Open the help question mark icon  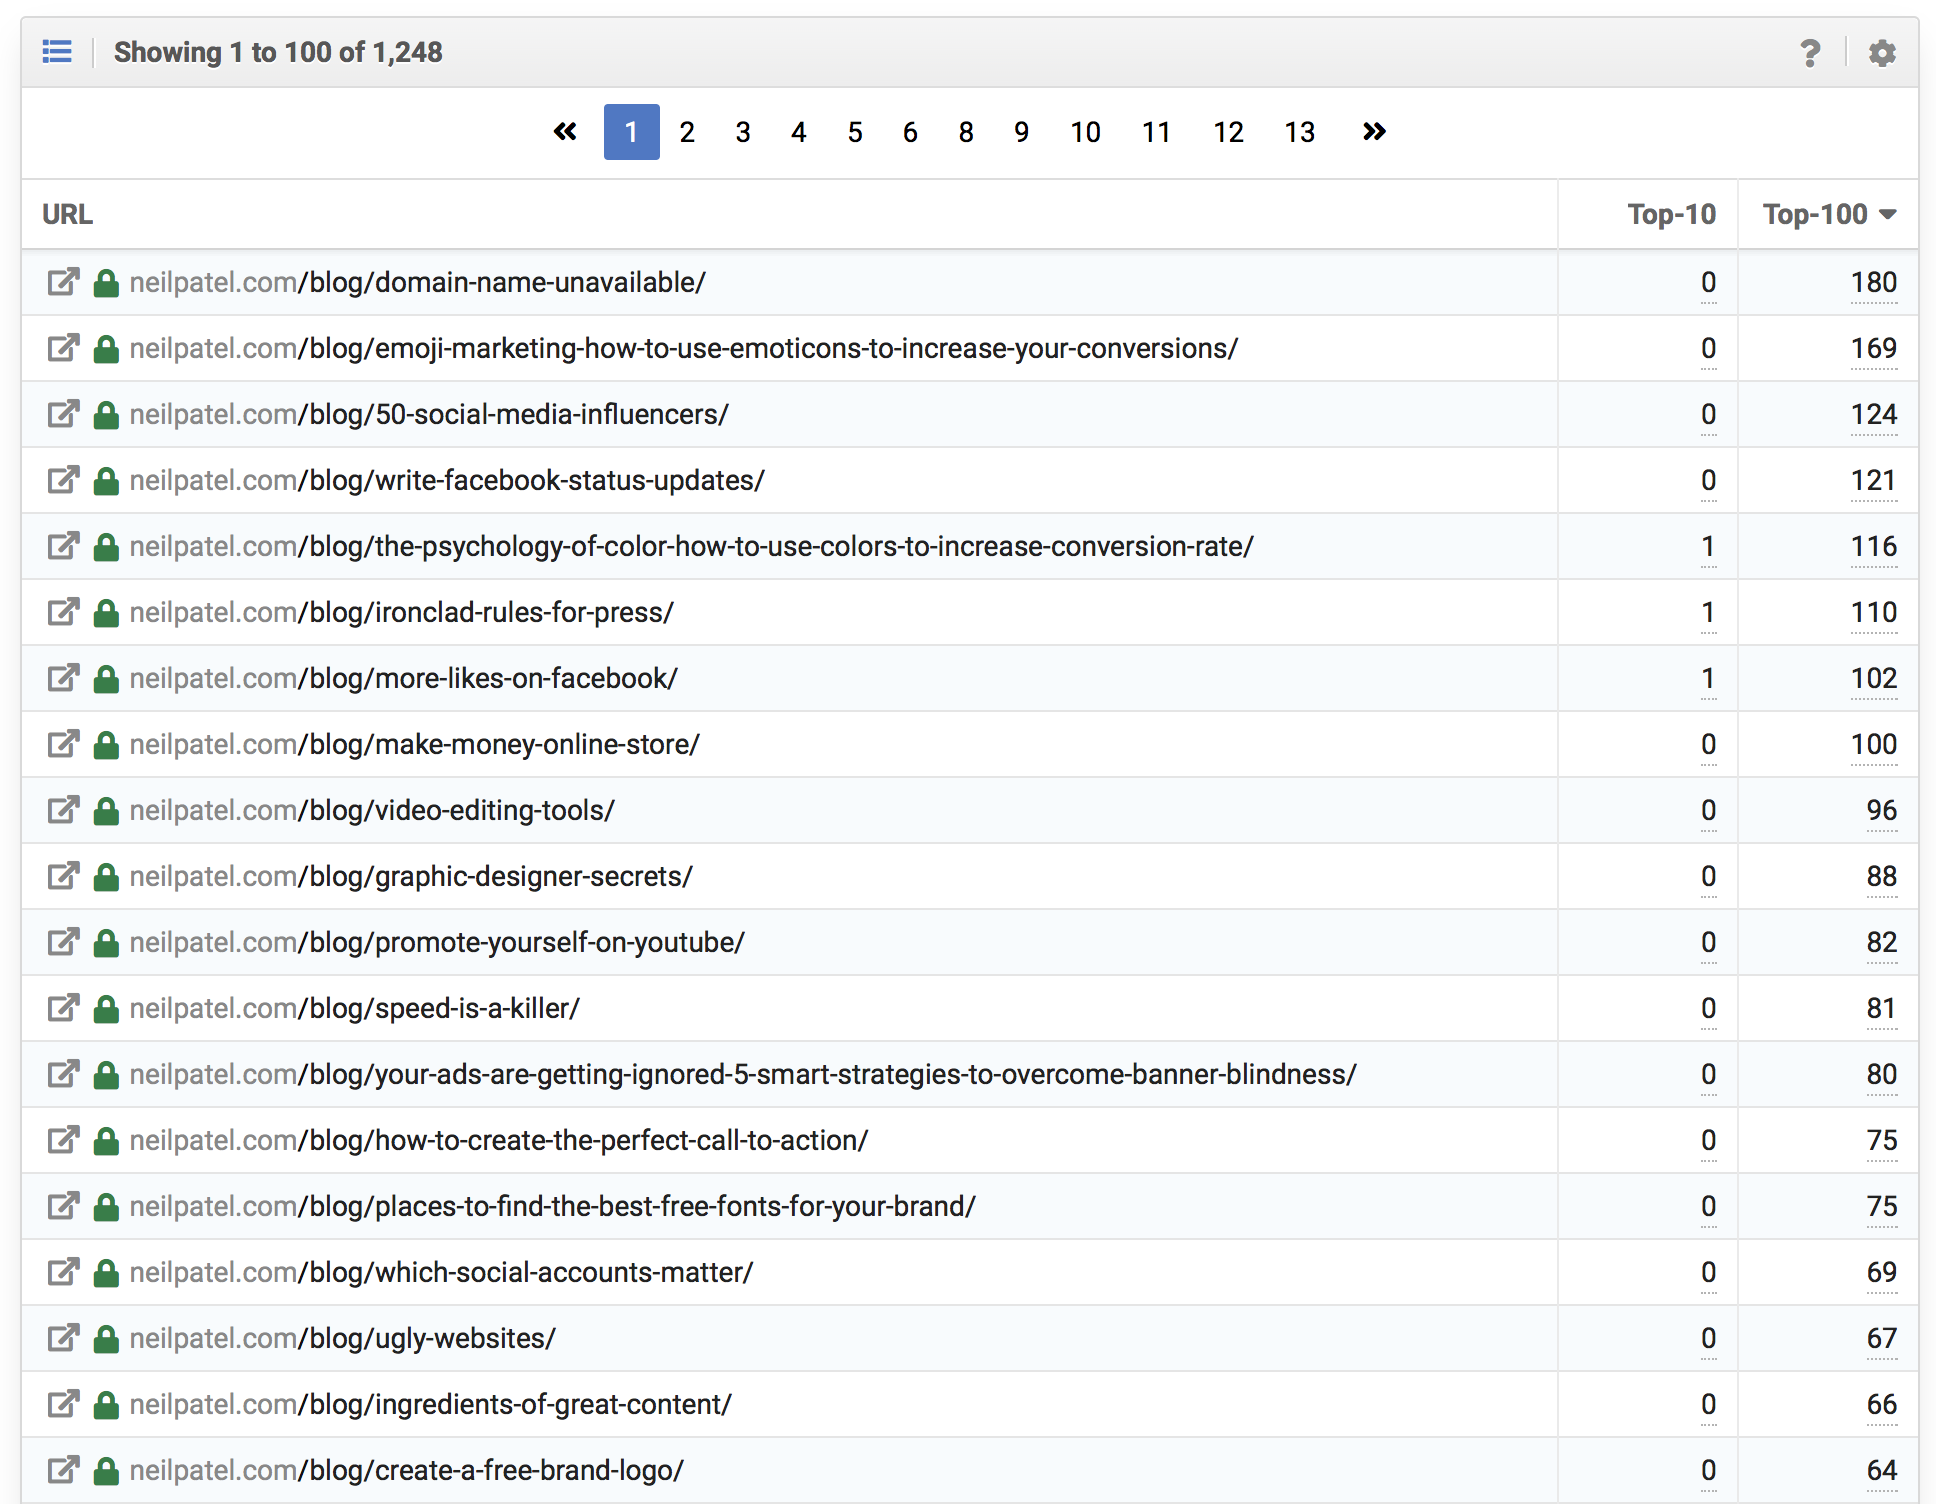point(1810,52)
